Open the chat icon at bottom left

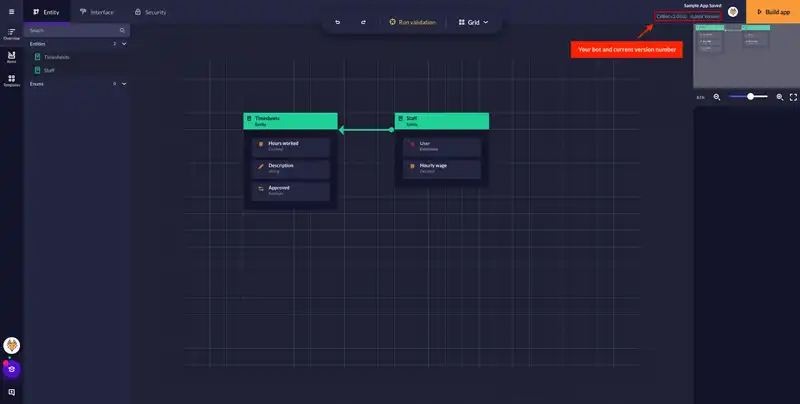point(11,392)
